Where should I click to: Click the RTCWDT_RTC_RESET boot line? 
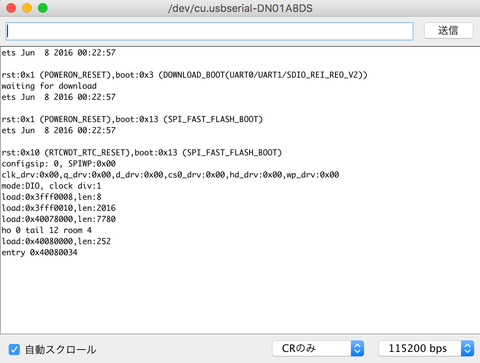click(142, 153)
